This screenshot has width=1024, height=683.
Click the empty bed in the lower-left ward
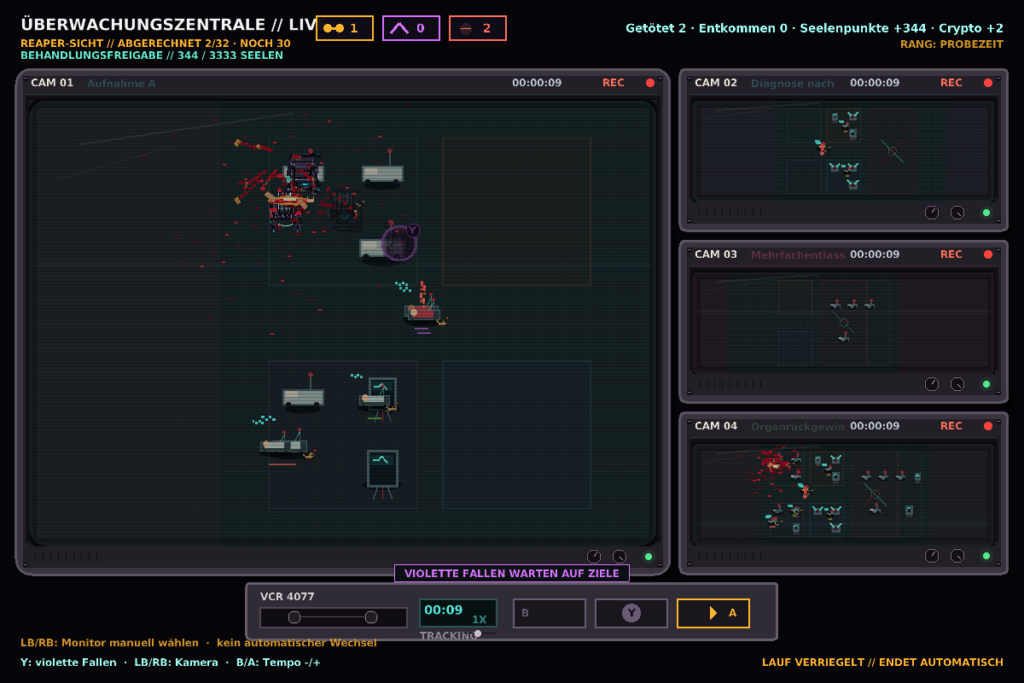tap(303, 394)
